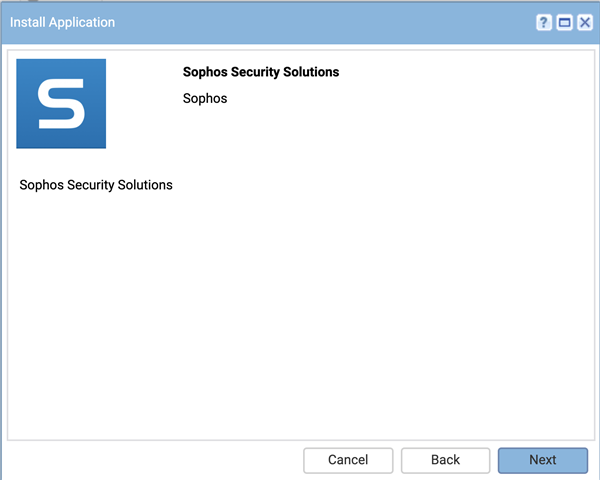Select the bold Sophos Security Solutions heading

coord(261,72)
